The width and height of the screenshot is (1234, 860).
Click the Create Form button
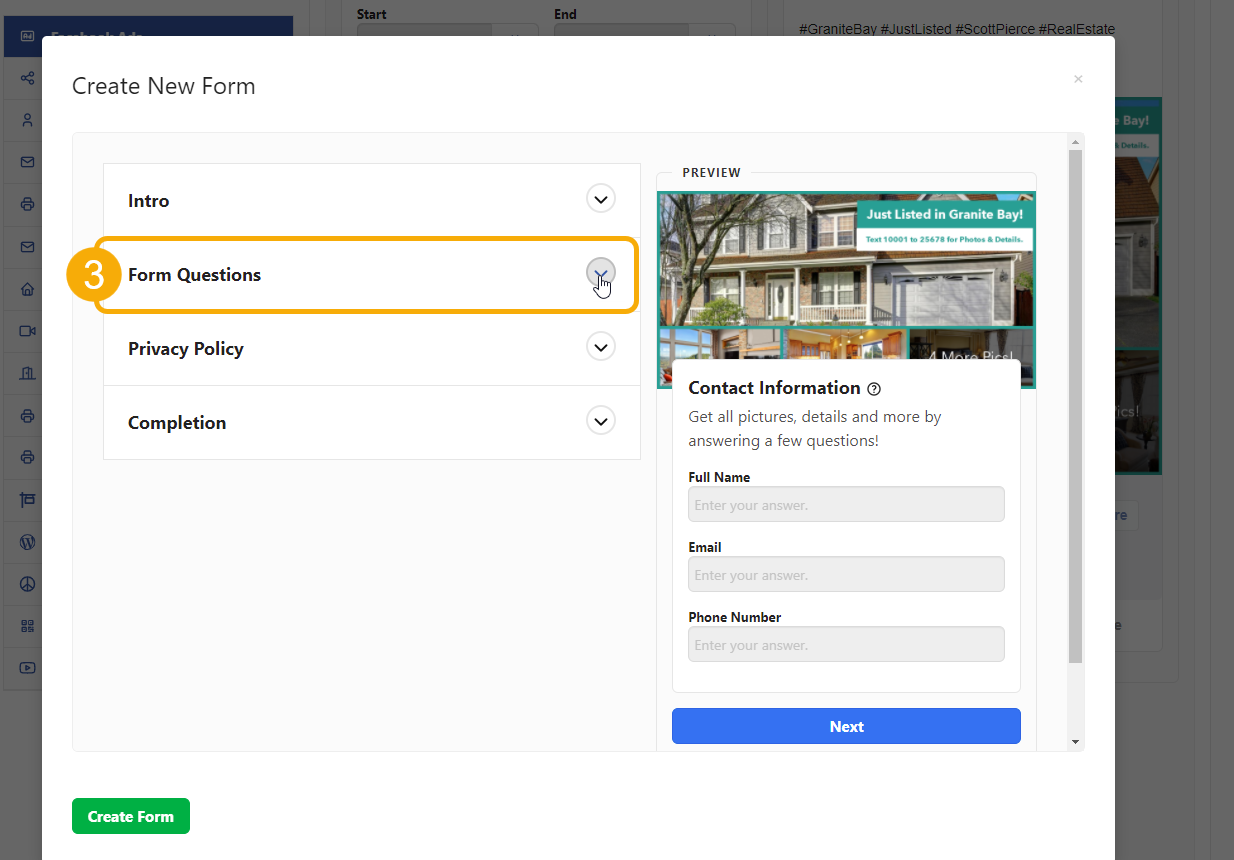click(130, 816)
